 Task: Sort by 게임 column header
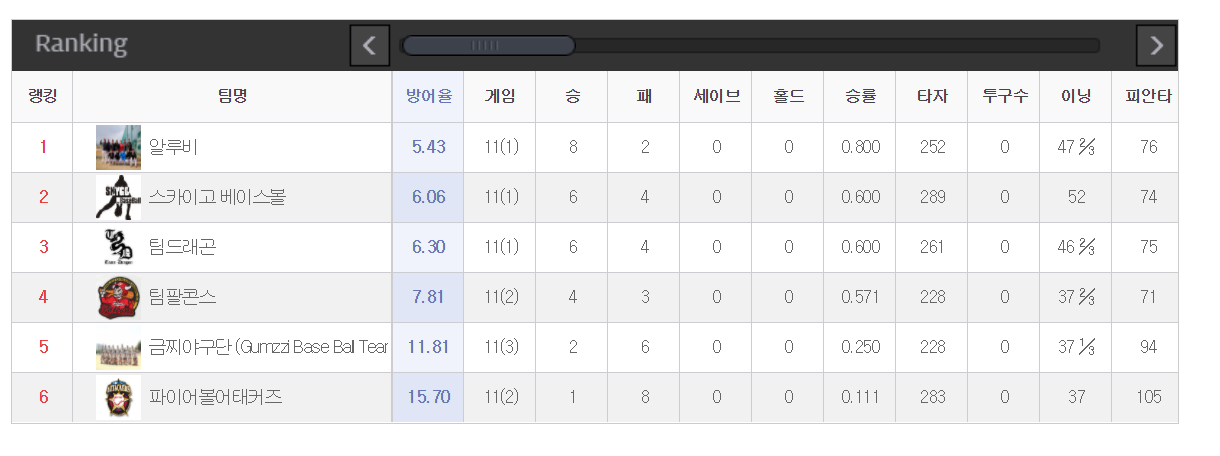pos(500,97)
